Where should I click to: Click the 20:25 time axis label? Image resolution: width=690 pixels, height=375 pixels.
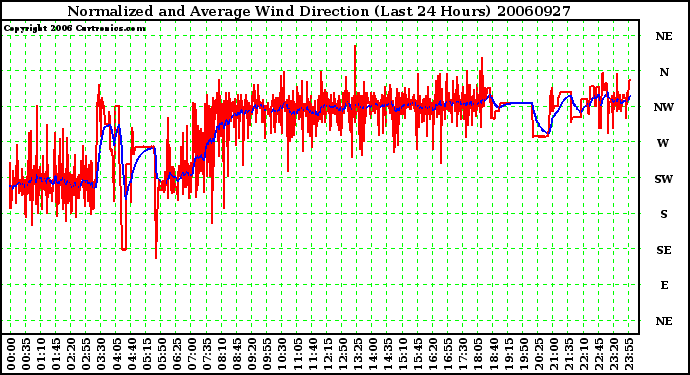tap(538, 354)
